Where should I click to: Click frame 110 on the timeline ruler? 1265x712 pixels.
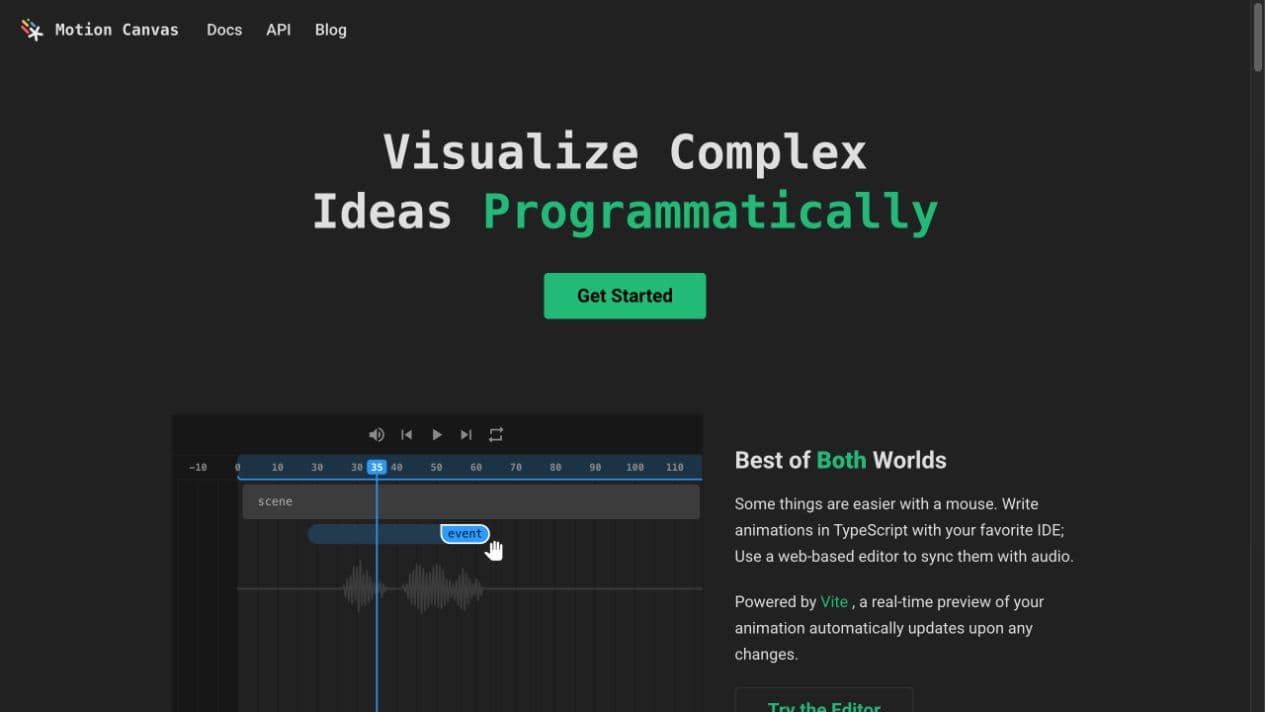pyautogui.click(x=675, y=467)
